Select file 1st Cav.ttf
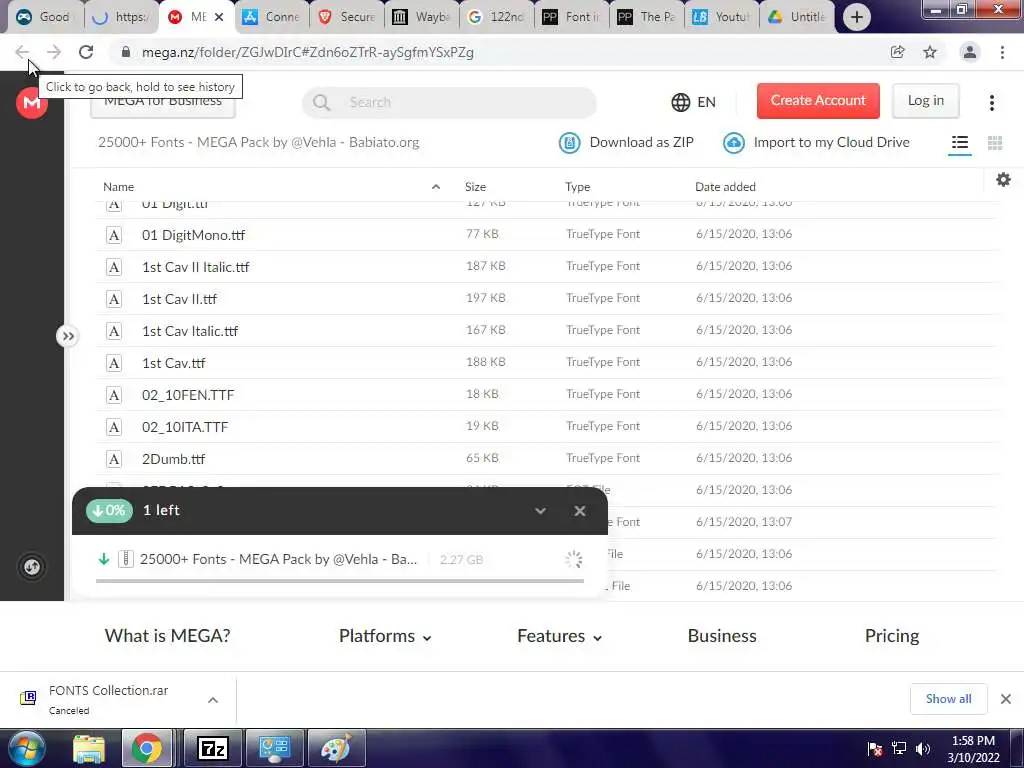 tap(547, 362)
